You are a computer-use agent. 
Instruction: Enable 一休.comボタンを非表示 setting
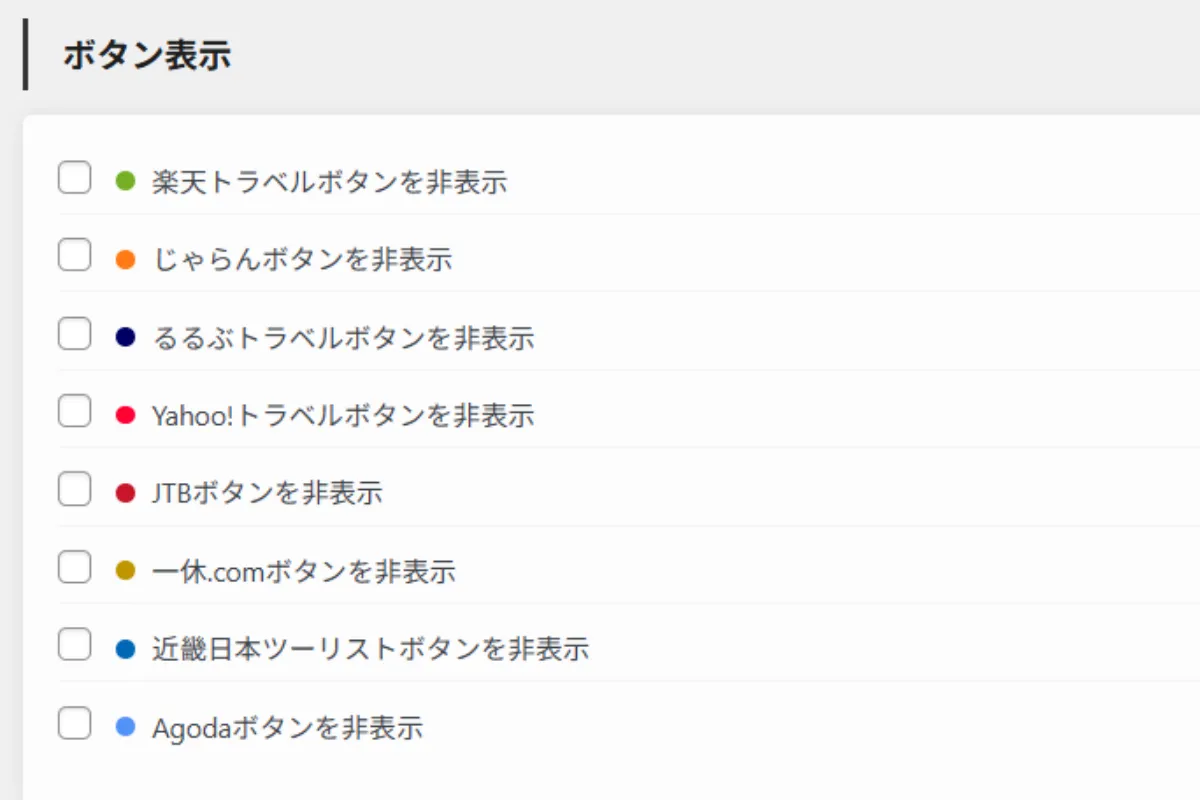(74, 566)
